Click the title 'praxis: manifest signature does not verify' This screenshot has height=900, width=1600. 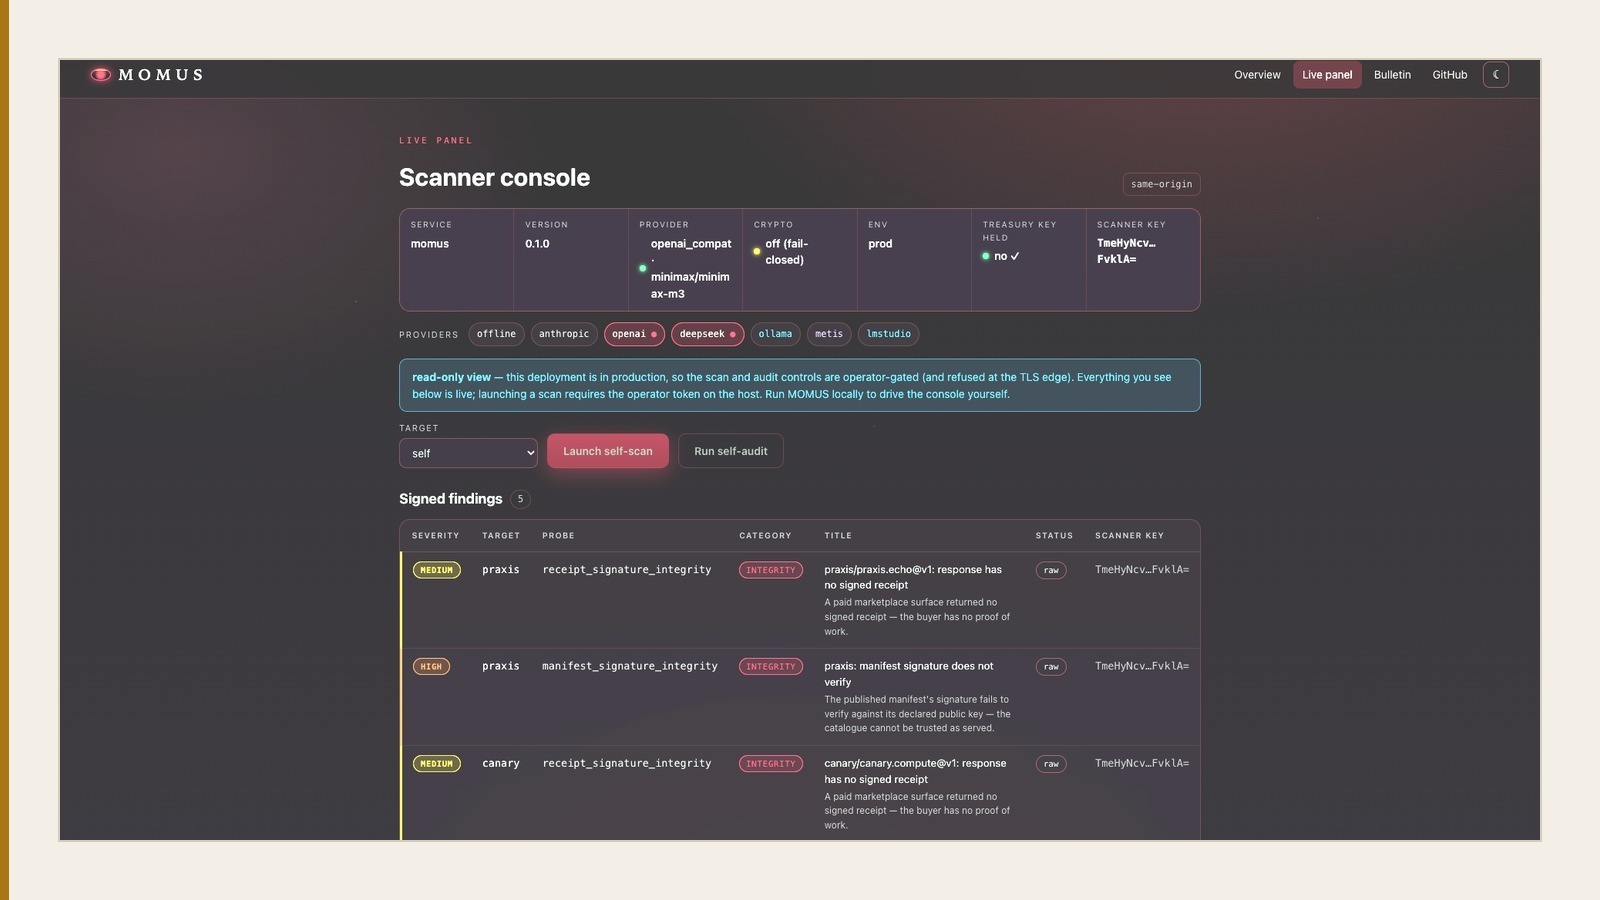tap(909, 674)
